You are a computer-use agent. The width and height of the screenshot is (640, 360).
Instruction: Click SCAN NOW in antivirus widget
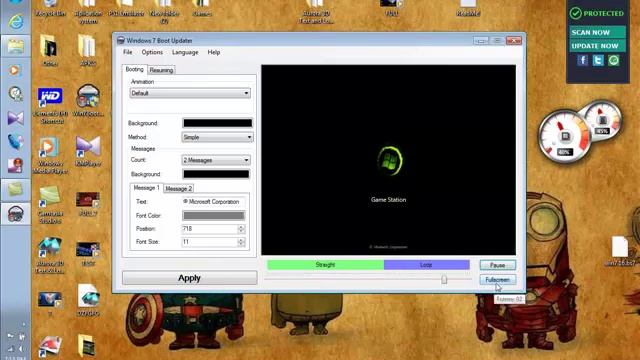(x=597, y=32)
